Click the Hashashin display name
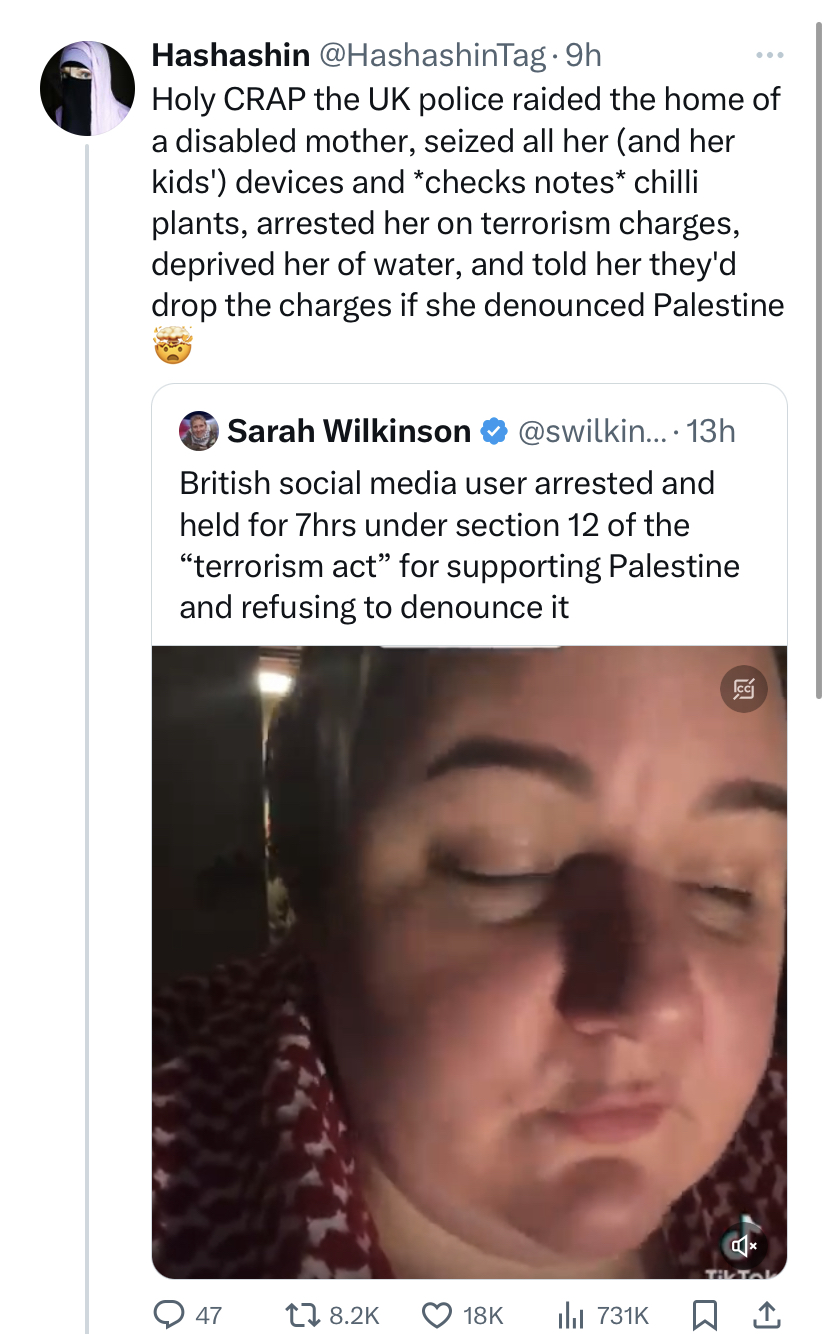This screenshot has width=828, height=1334. pos(229,55)
